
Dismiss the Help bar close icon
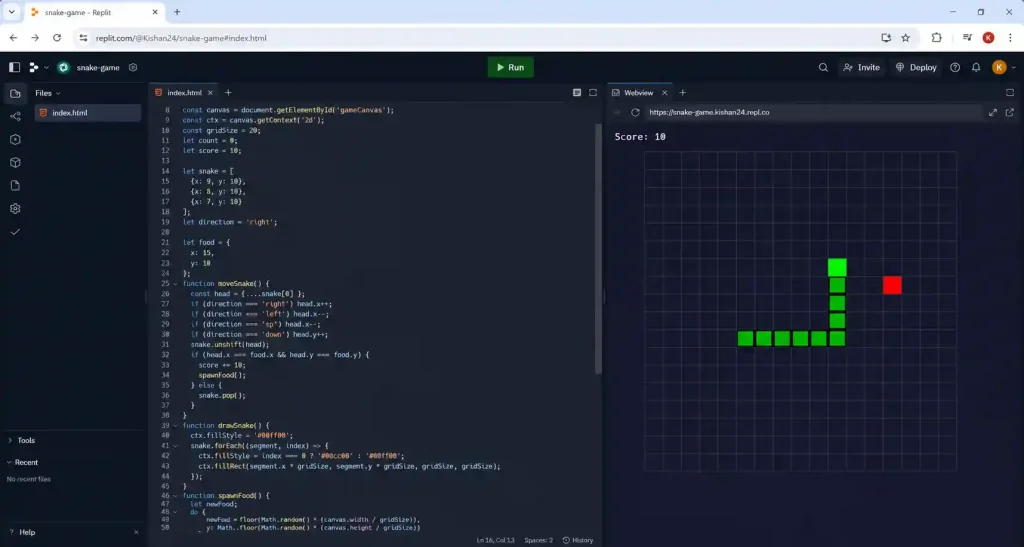(136, 532)
